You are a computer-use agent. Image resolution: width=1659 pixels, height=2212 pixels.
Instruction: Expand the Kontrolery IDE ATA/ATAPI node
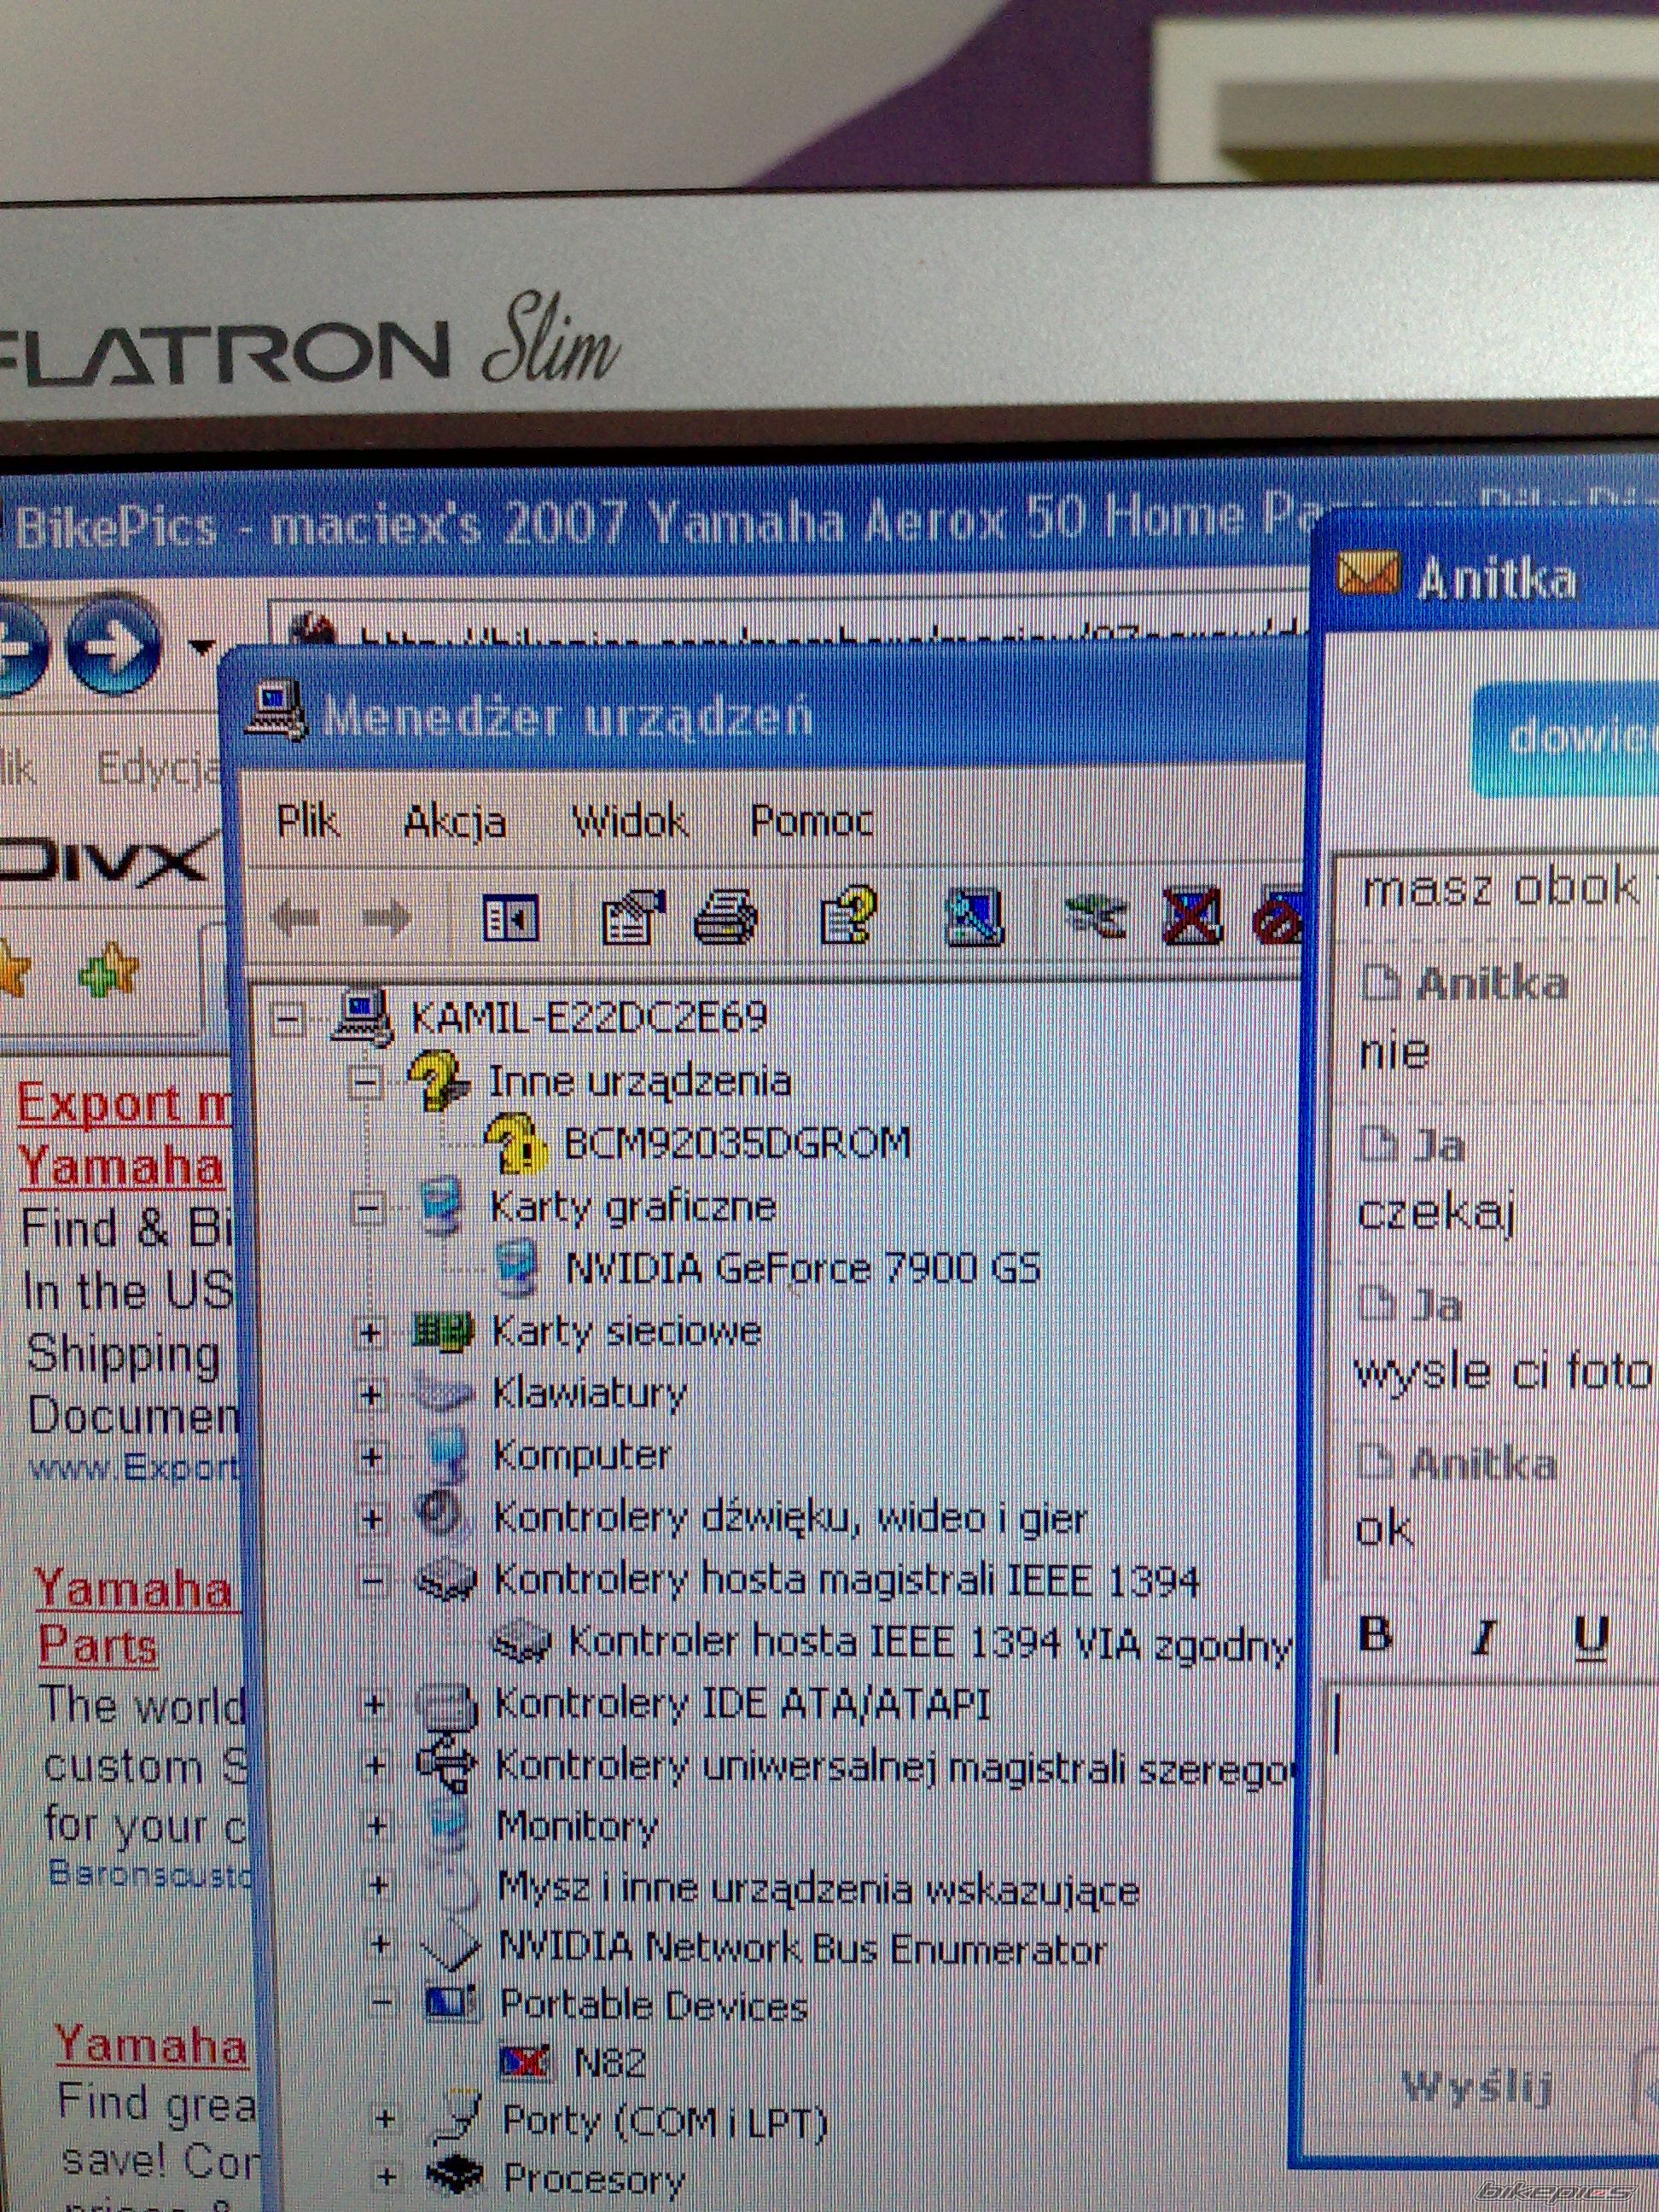[374, 1705]
